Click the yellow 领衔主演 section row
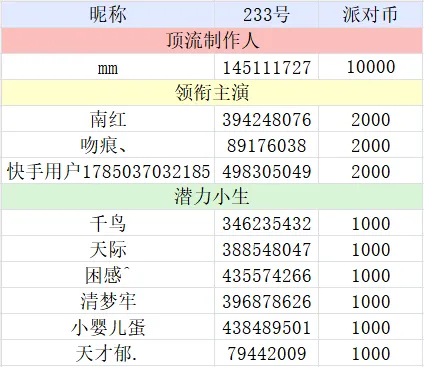 pyautogui.click(x=212, y=93)
